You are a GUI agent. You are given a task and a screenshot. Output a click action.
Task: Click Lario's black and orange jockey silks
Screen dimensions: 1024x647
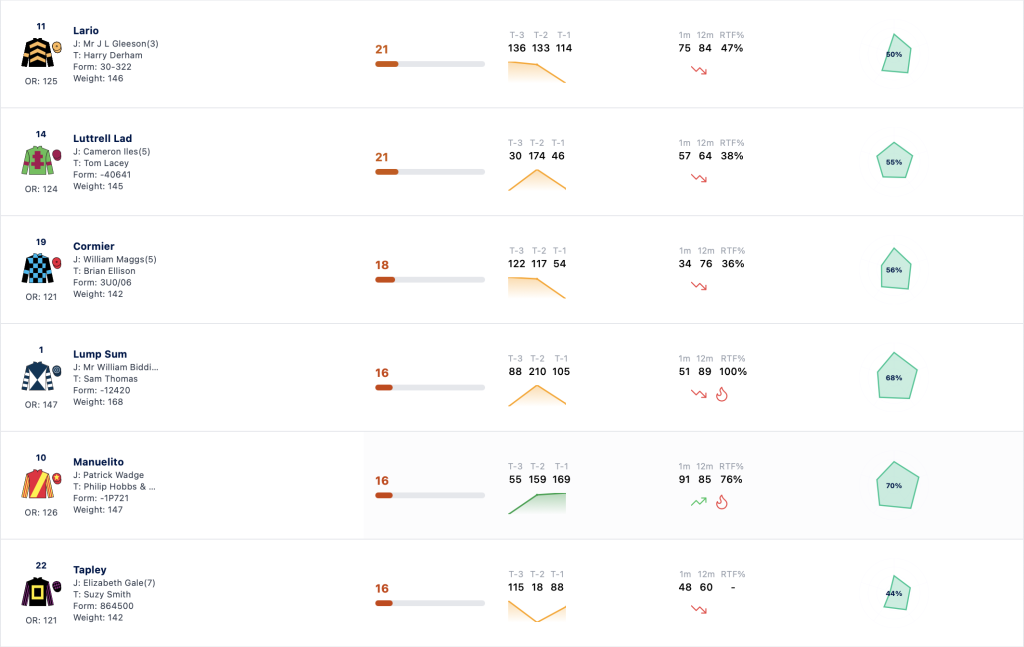(x=37, y=53)
